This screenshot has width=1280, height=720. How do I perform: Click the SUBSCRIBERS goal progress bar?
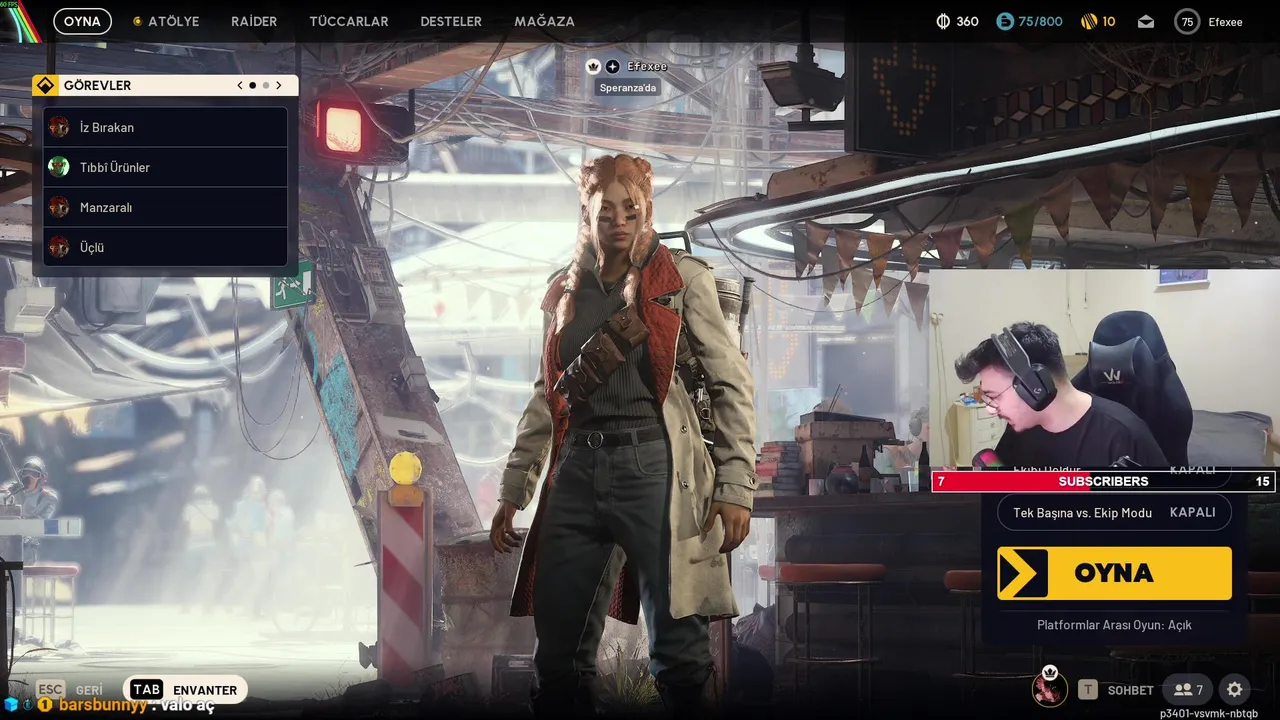(1104, 481)
